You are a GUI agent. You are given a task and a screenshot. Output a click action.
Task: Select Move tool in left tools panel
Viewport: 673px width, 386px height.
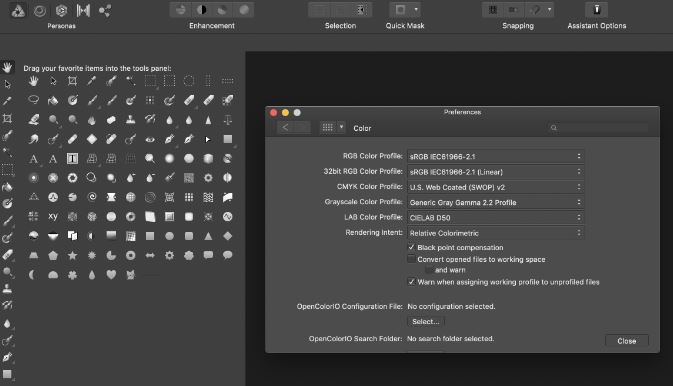7,84
